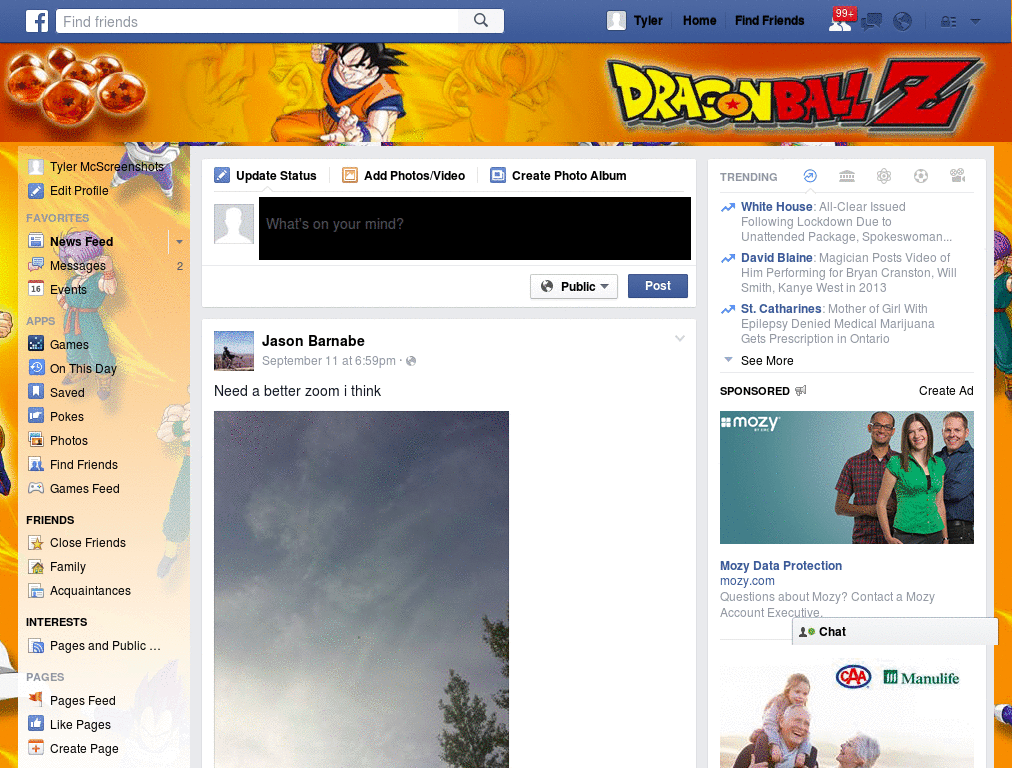Switch to the Add Photos/Video tab
Viewport: 1024px width, 768px height.
[x=404, y=175]
